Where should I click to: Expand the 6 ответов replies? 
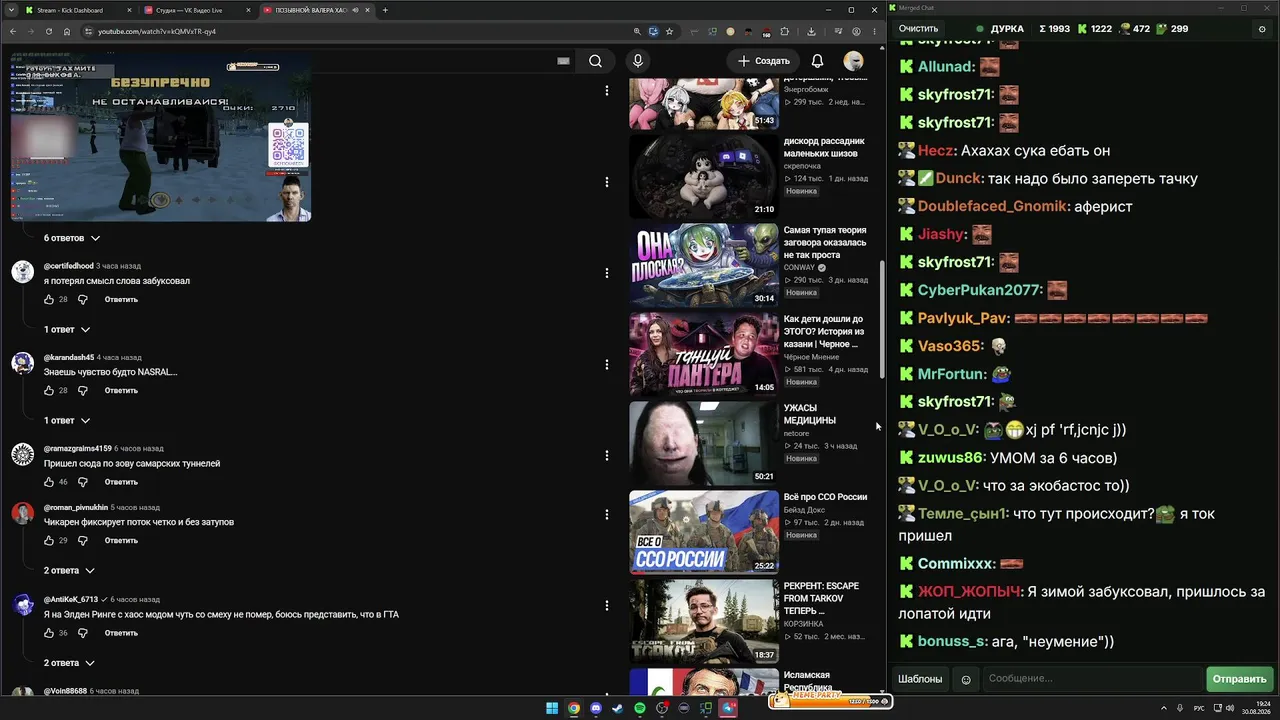click(x=72, y=238)
